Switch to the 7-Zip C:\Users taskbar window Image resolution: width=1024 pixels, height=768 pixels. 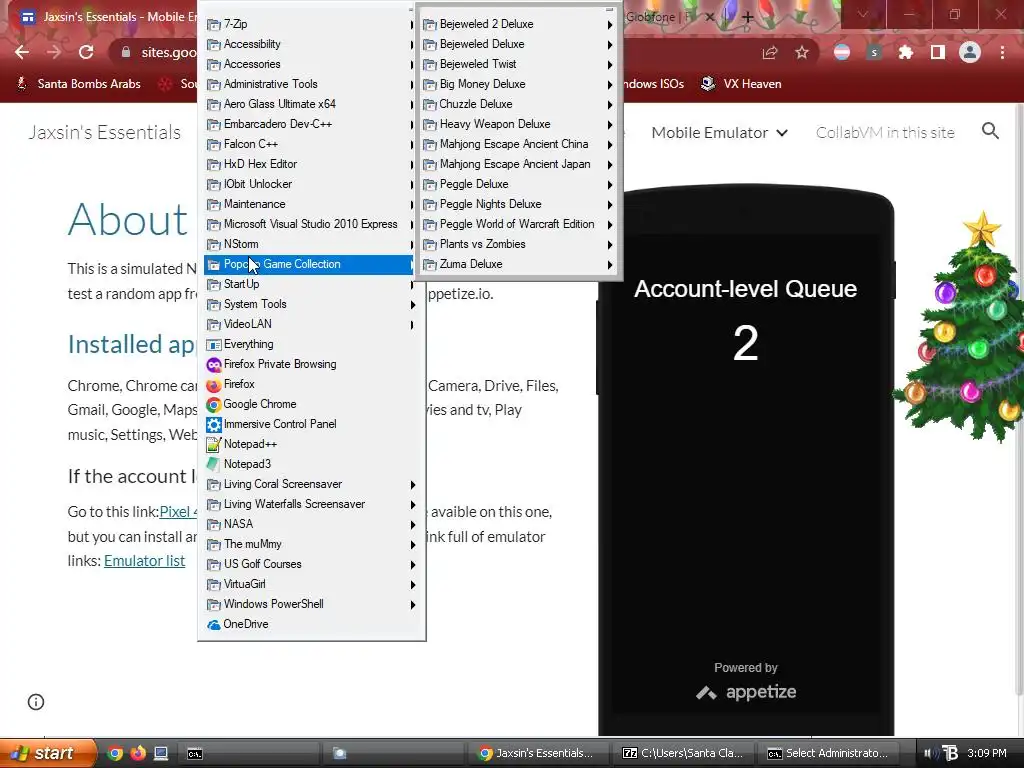point(683,754)
